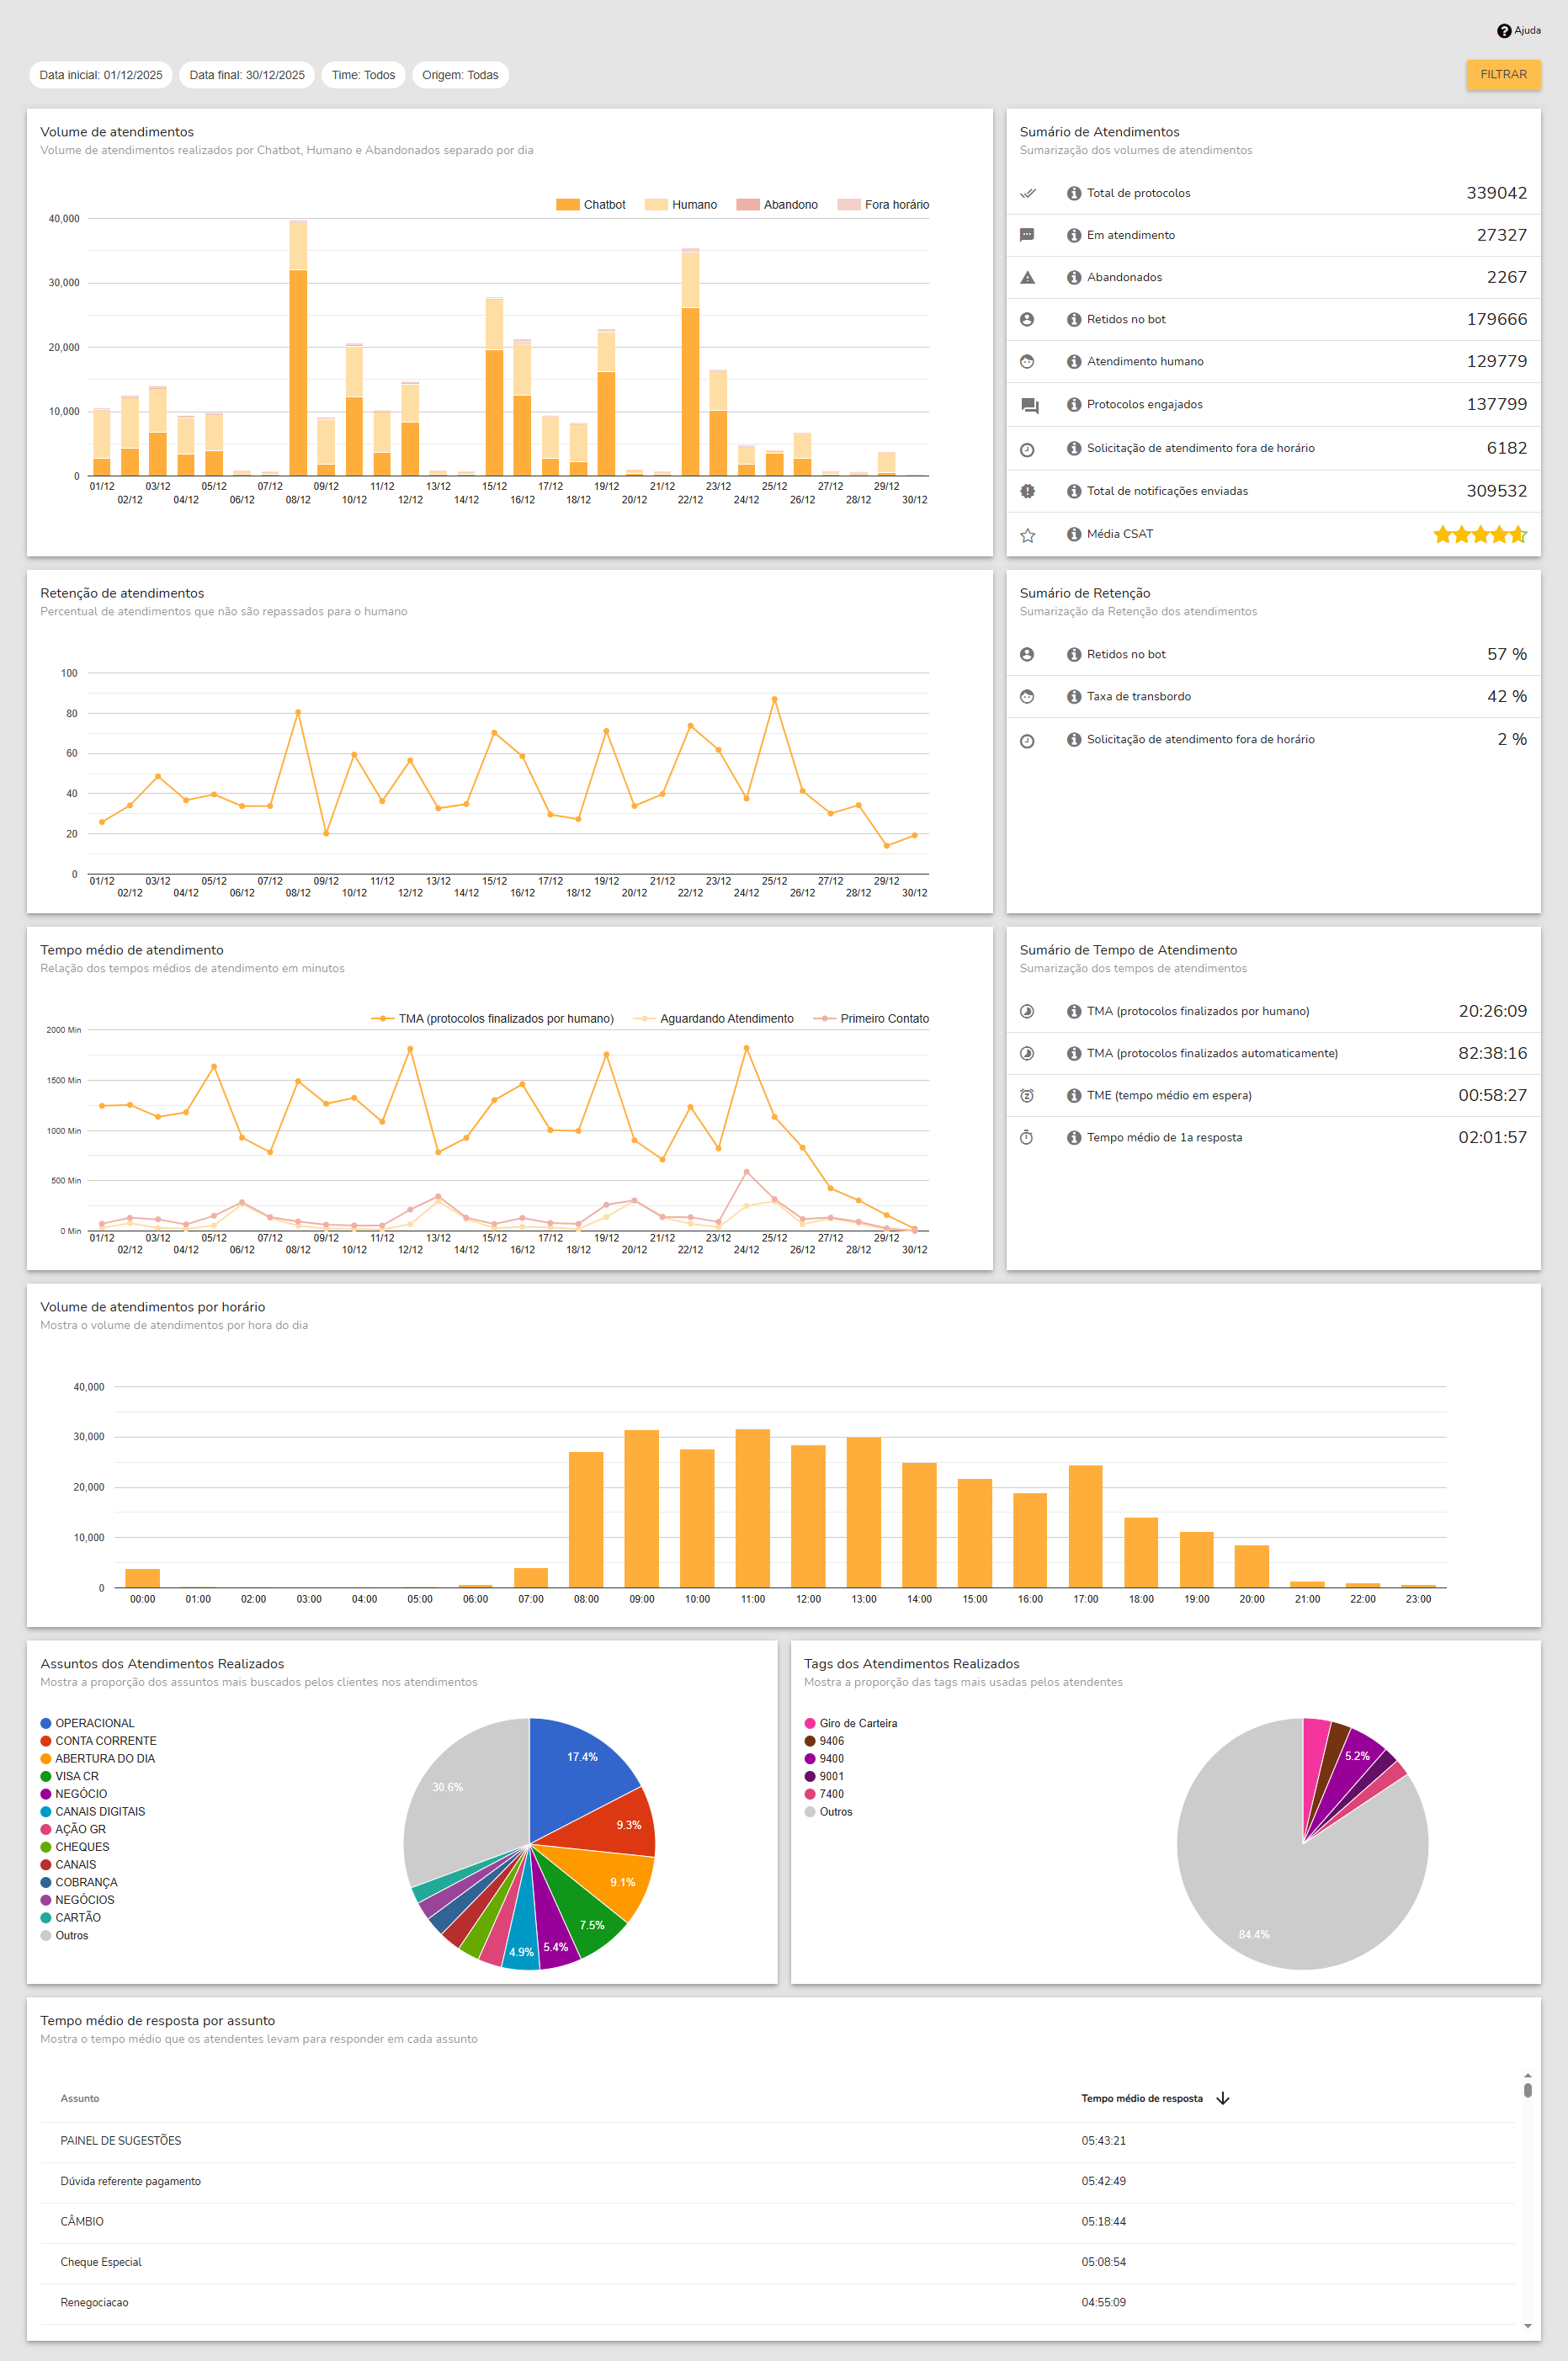Toggle Humano series in volume chart legend
The image size is (1568, 2361).
(x=681, y=205)
